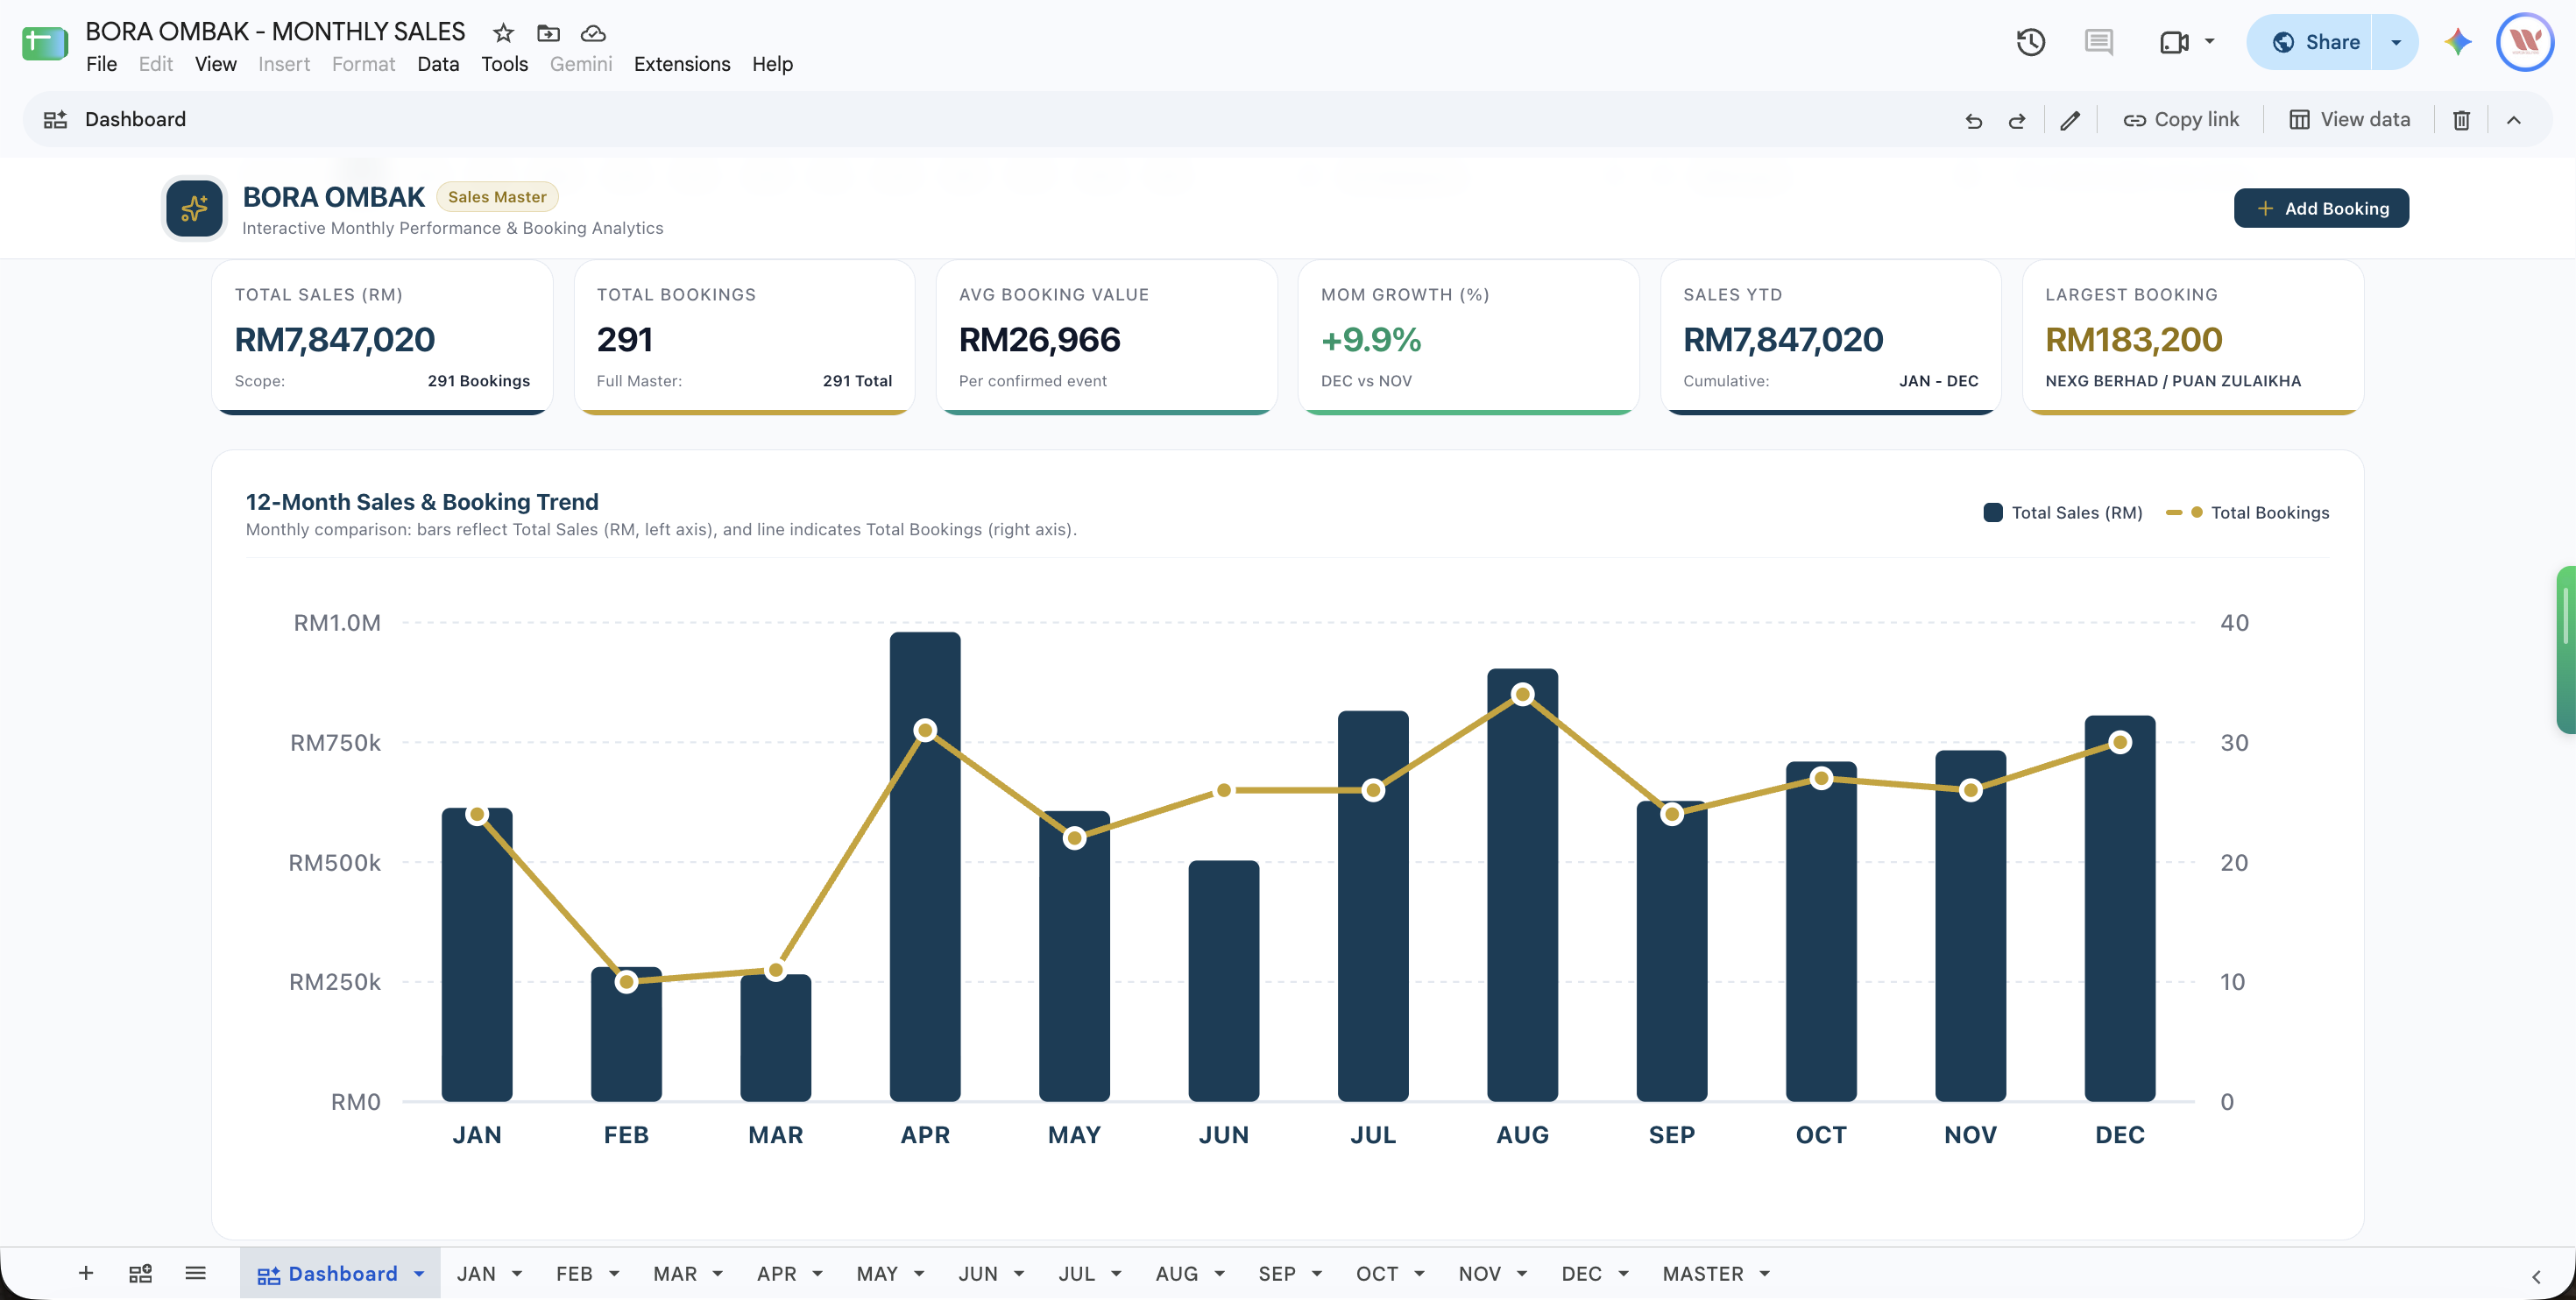Click the BORA OMBAK sparkle logo

pyautogui.click(x=194, y=208)
